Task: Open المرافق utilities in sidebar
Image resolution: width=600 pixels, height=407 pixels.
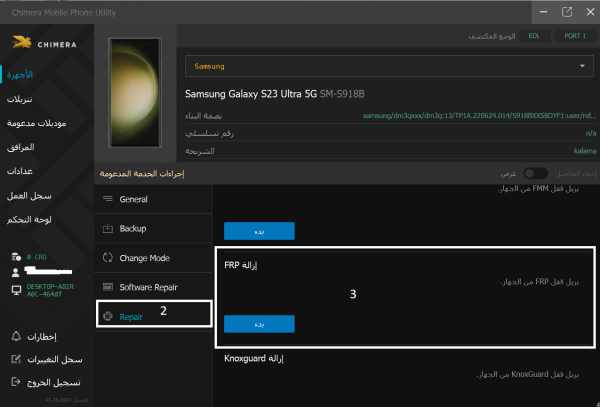Action: (x=21, y=147)
